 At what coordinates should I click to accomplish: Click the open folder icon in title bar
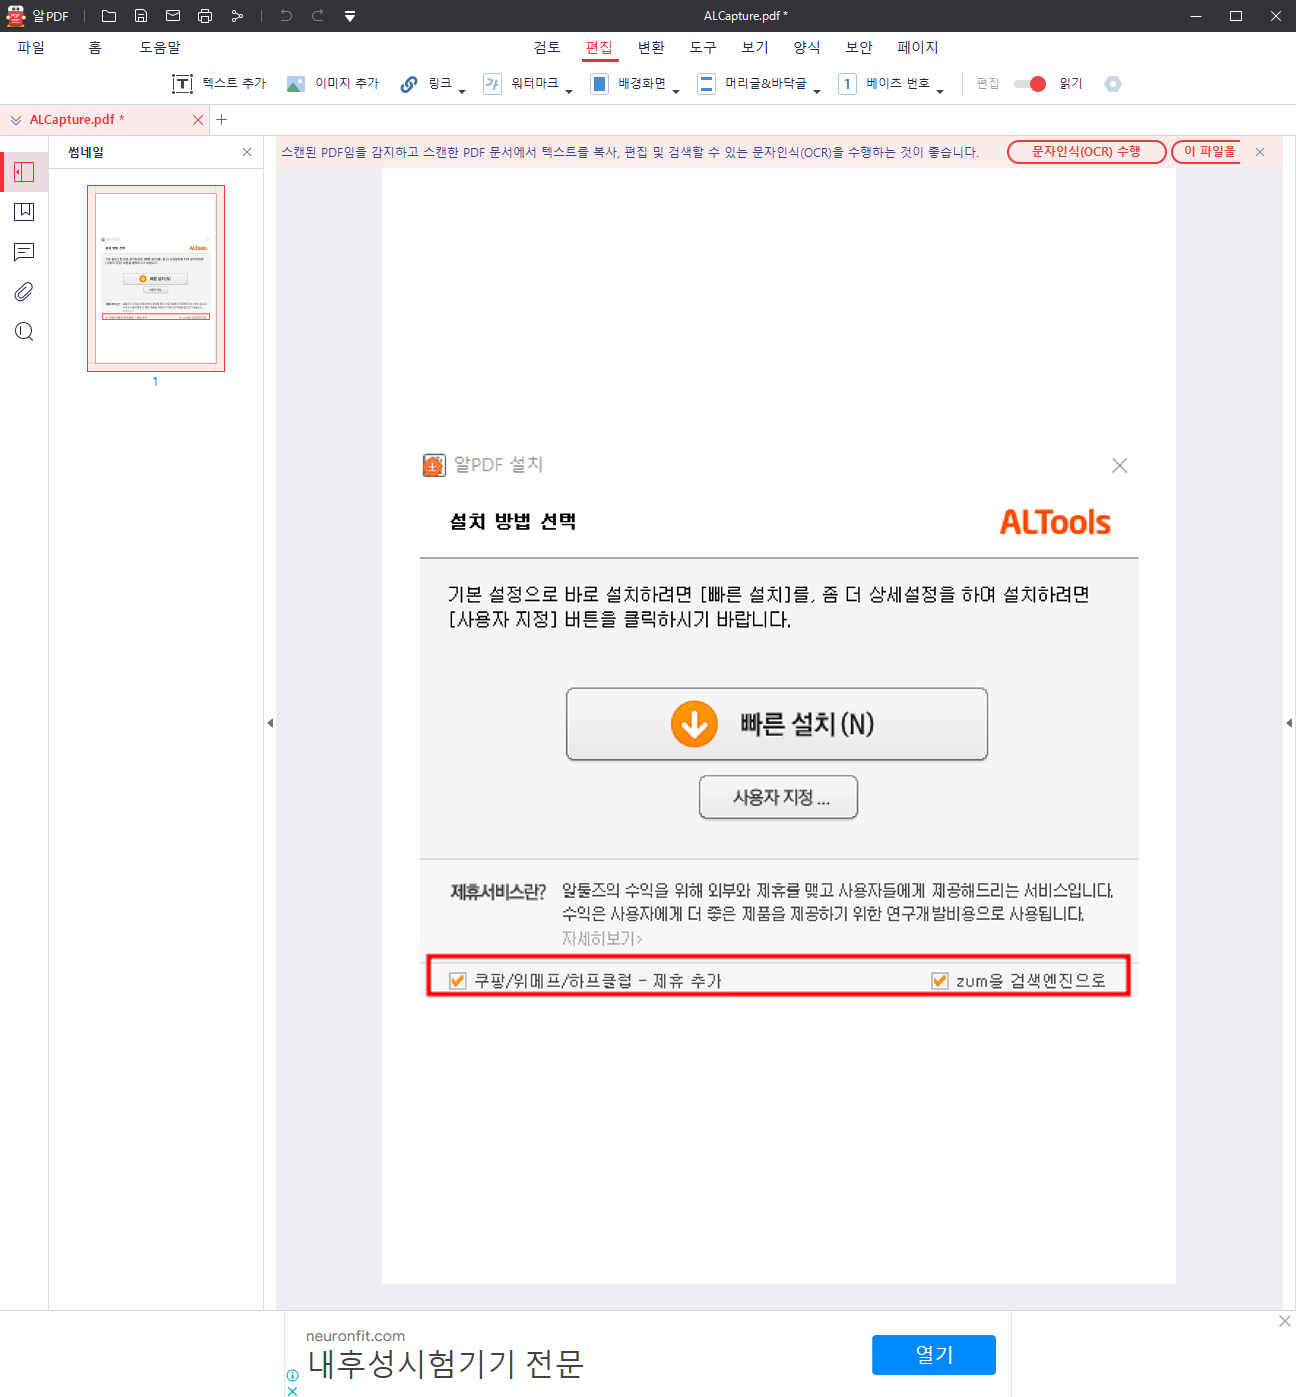tap(109, 16)
